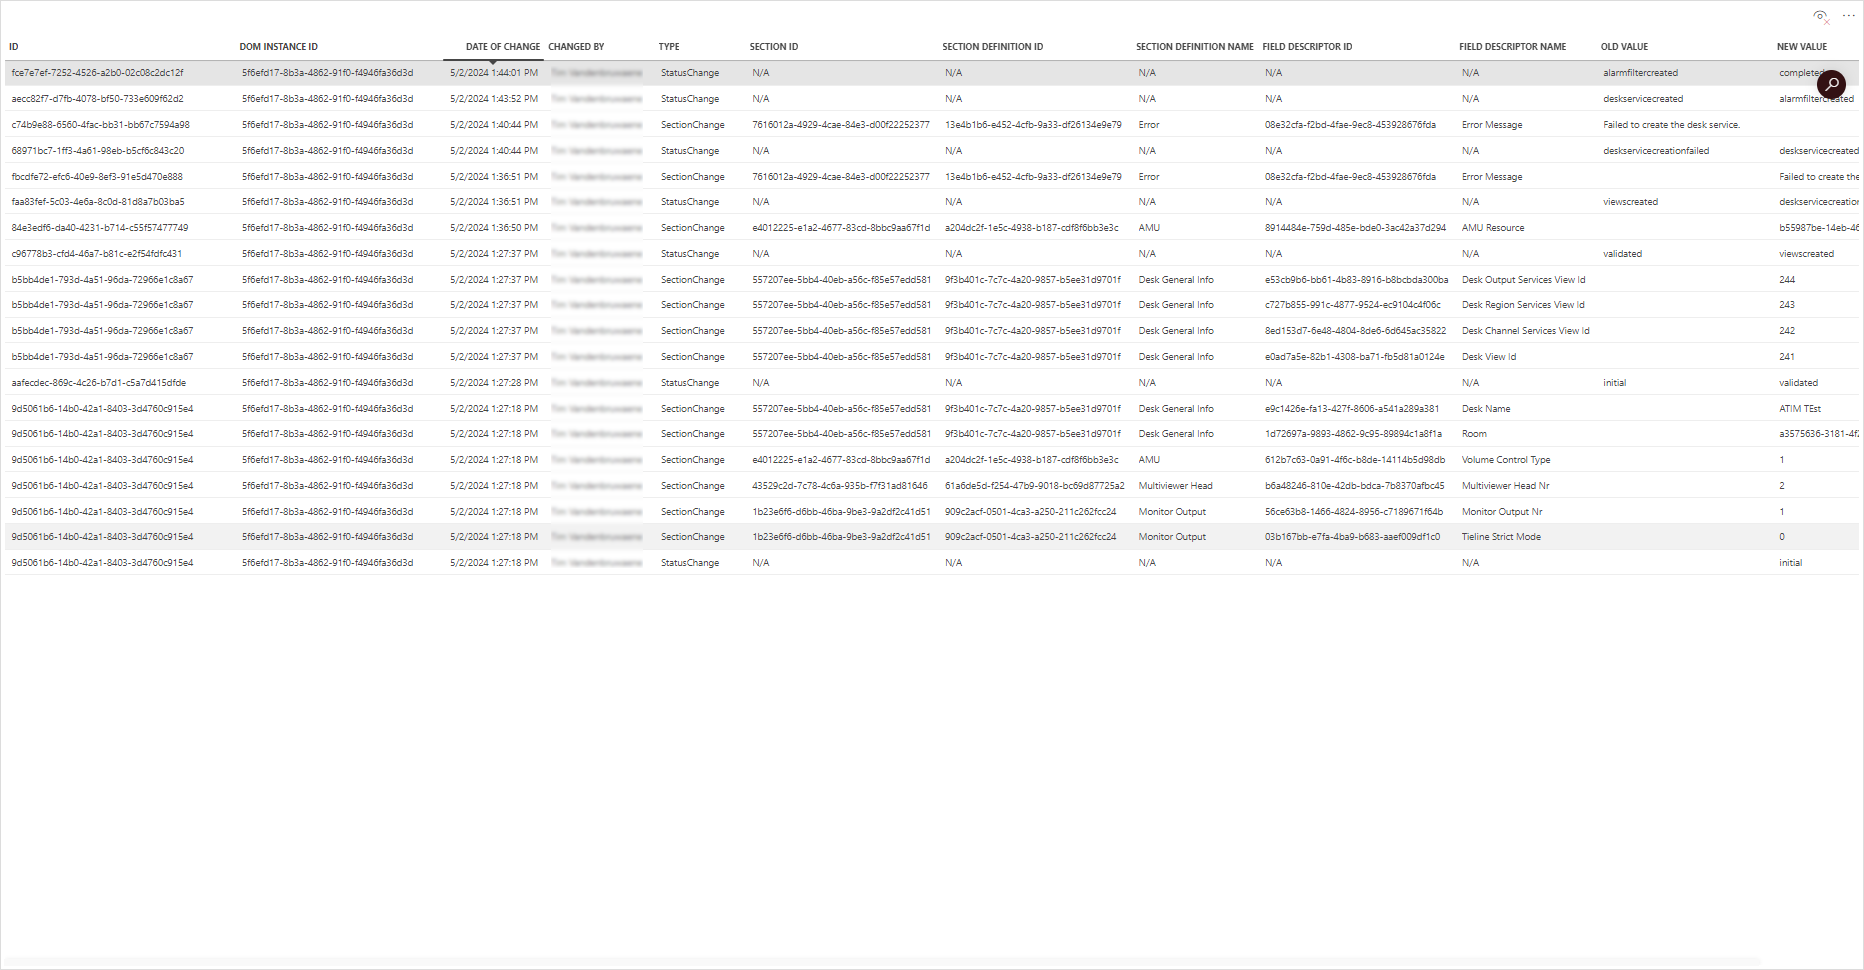Click 'Monitor Output Nr' cell

(x=1502, y=512)
